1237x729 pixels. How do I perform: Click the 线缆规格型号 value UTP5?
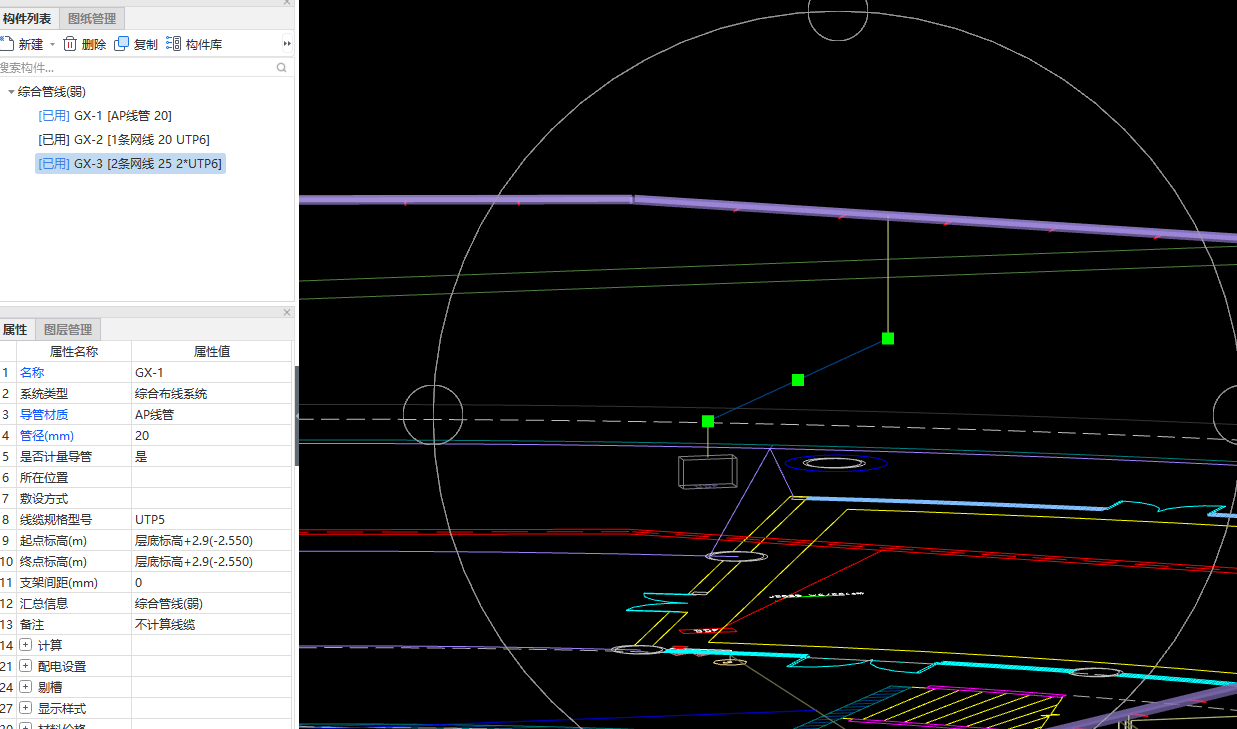pos(211,520)
